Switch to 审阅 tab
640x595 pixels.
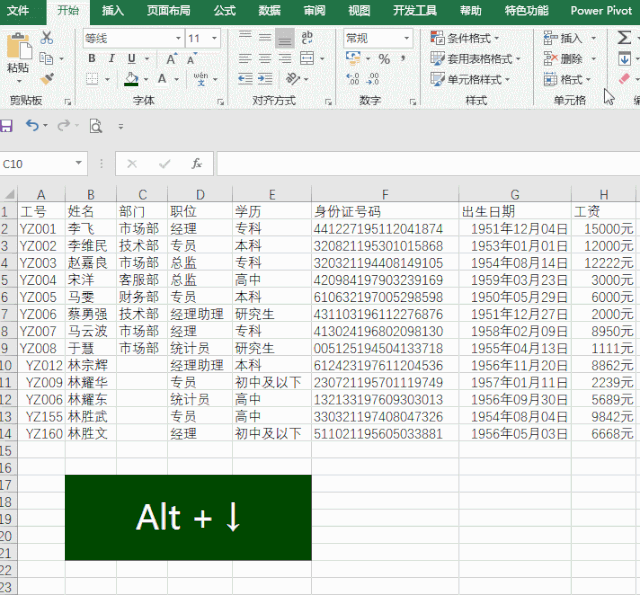tap(314, 10)
